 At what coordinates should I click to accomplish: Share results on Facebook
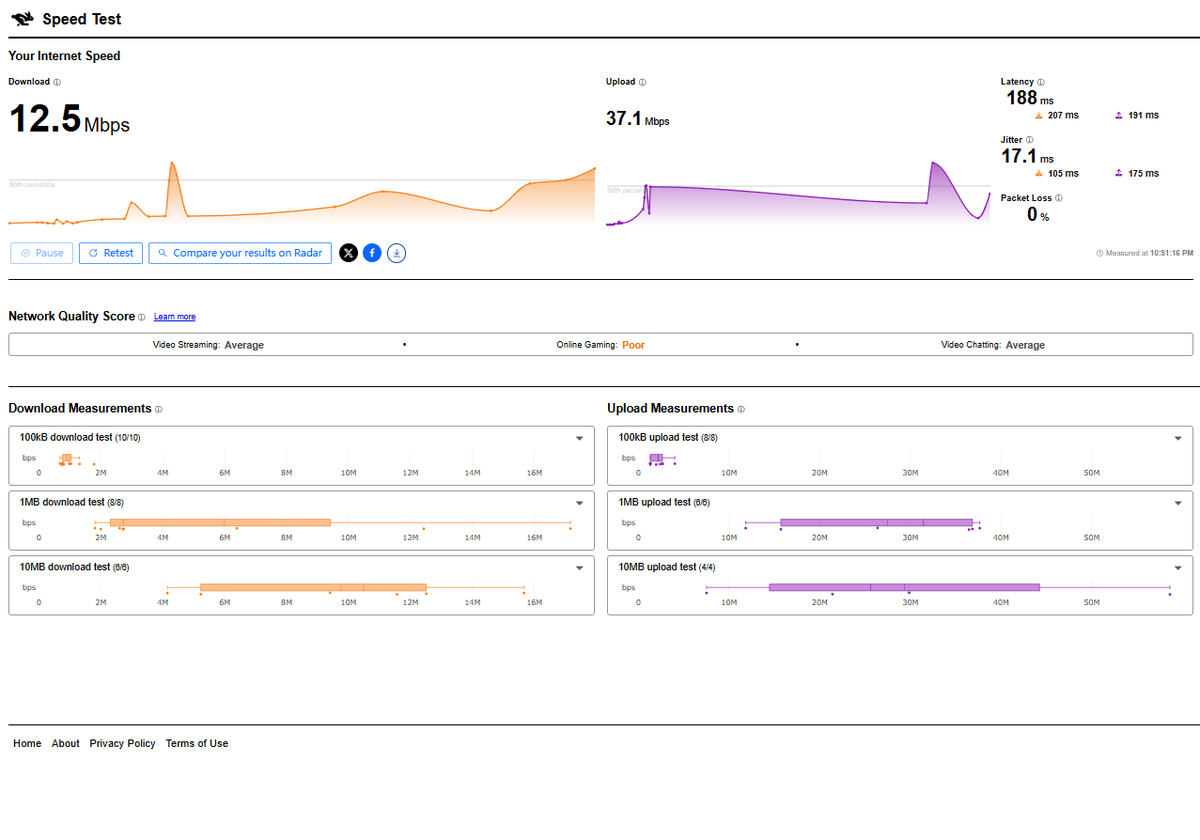click(x=372, y=253)
